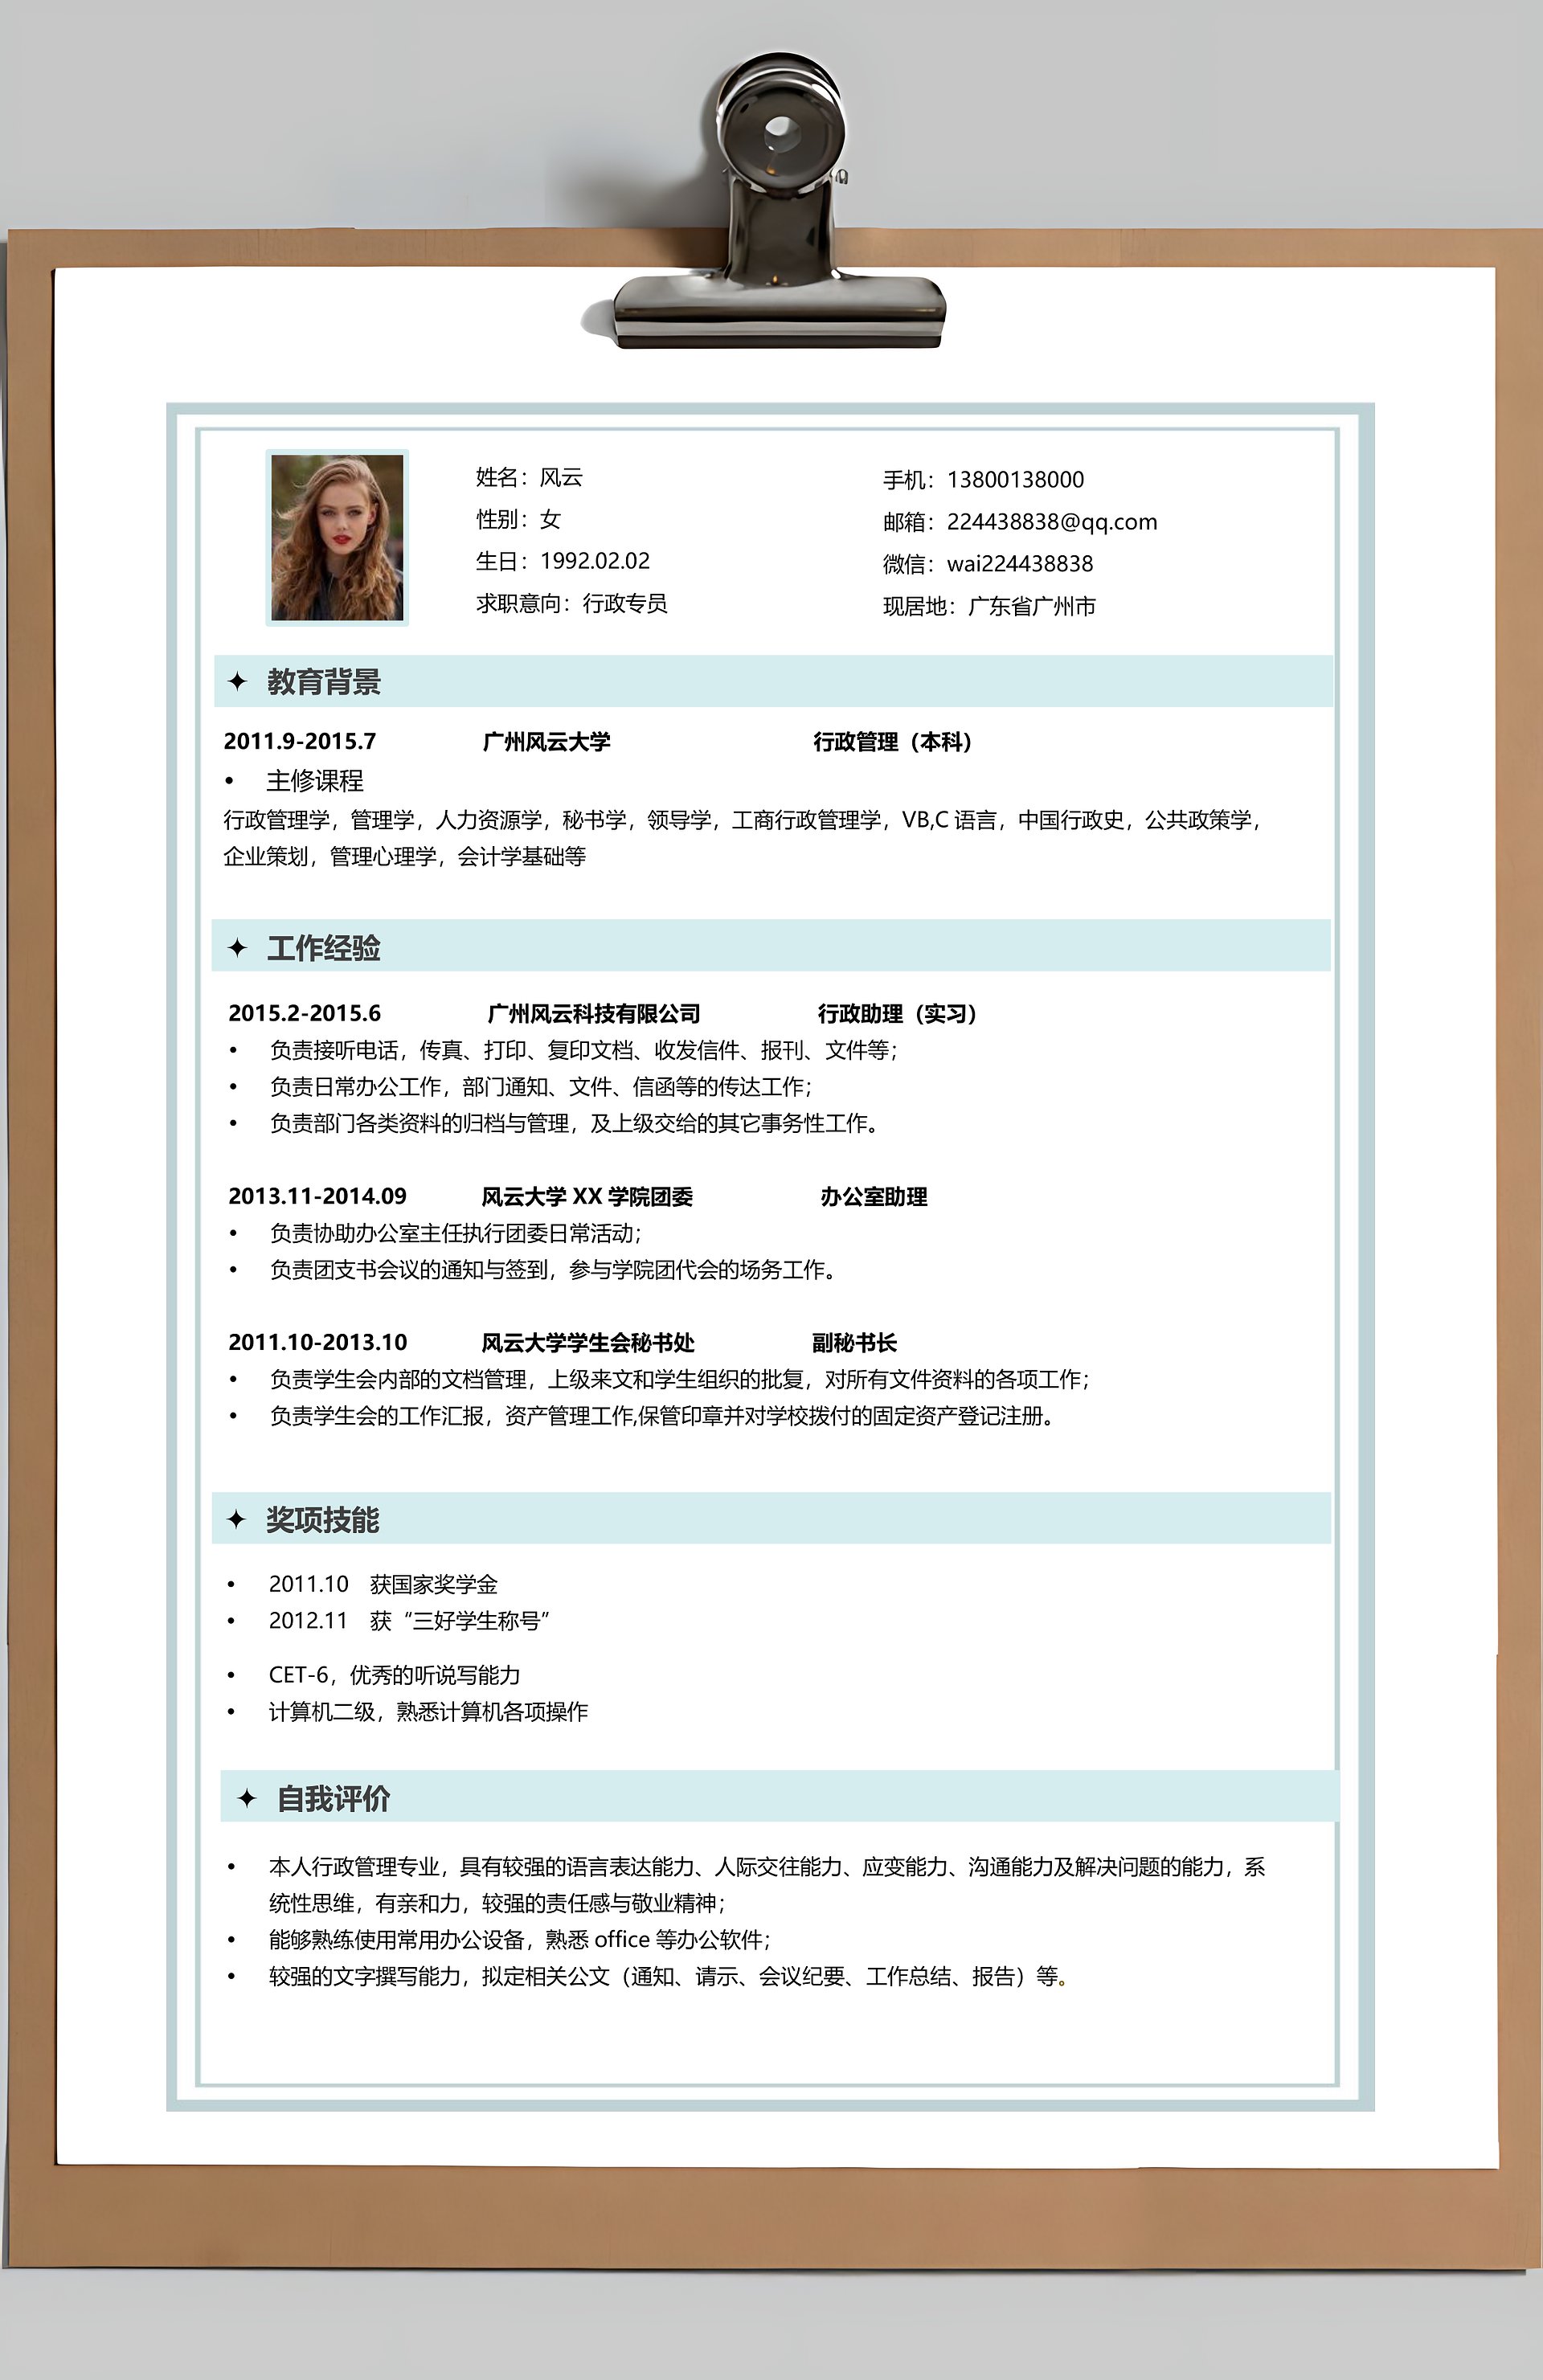The image size is (1543, 2380).
Task: Click star icon beside 工作经验 heading
Action: [237, 947]
